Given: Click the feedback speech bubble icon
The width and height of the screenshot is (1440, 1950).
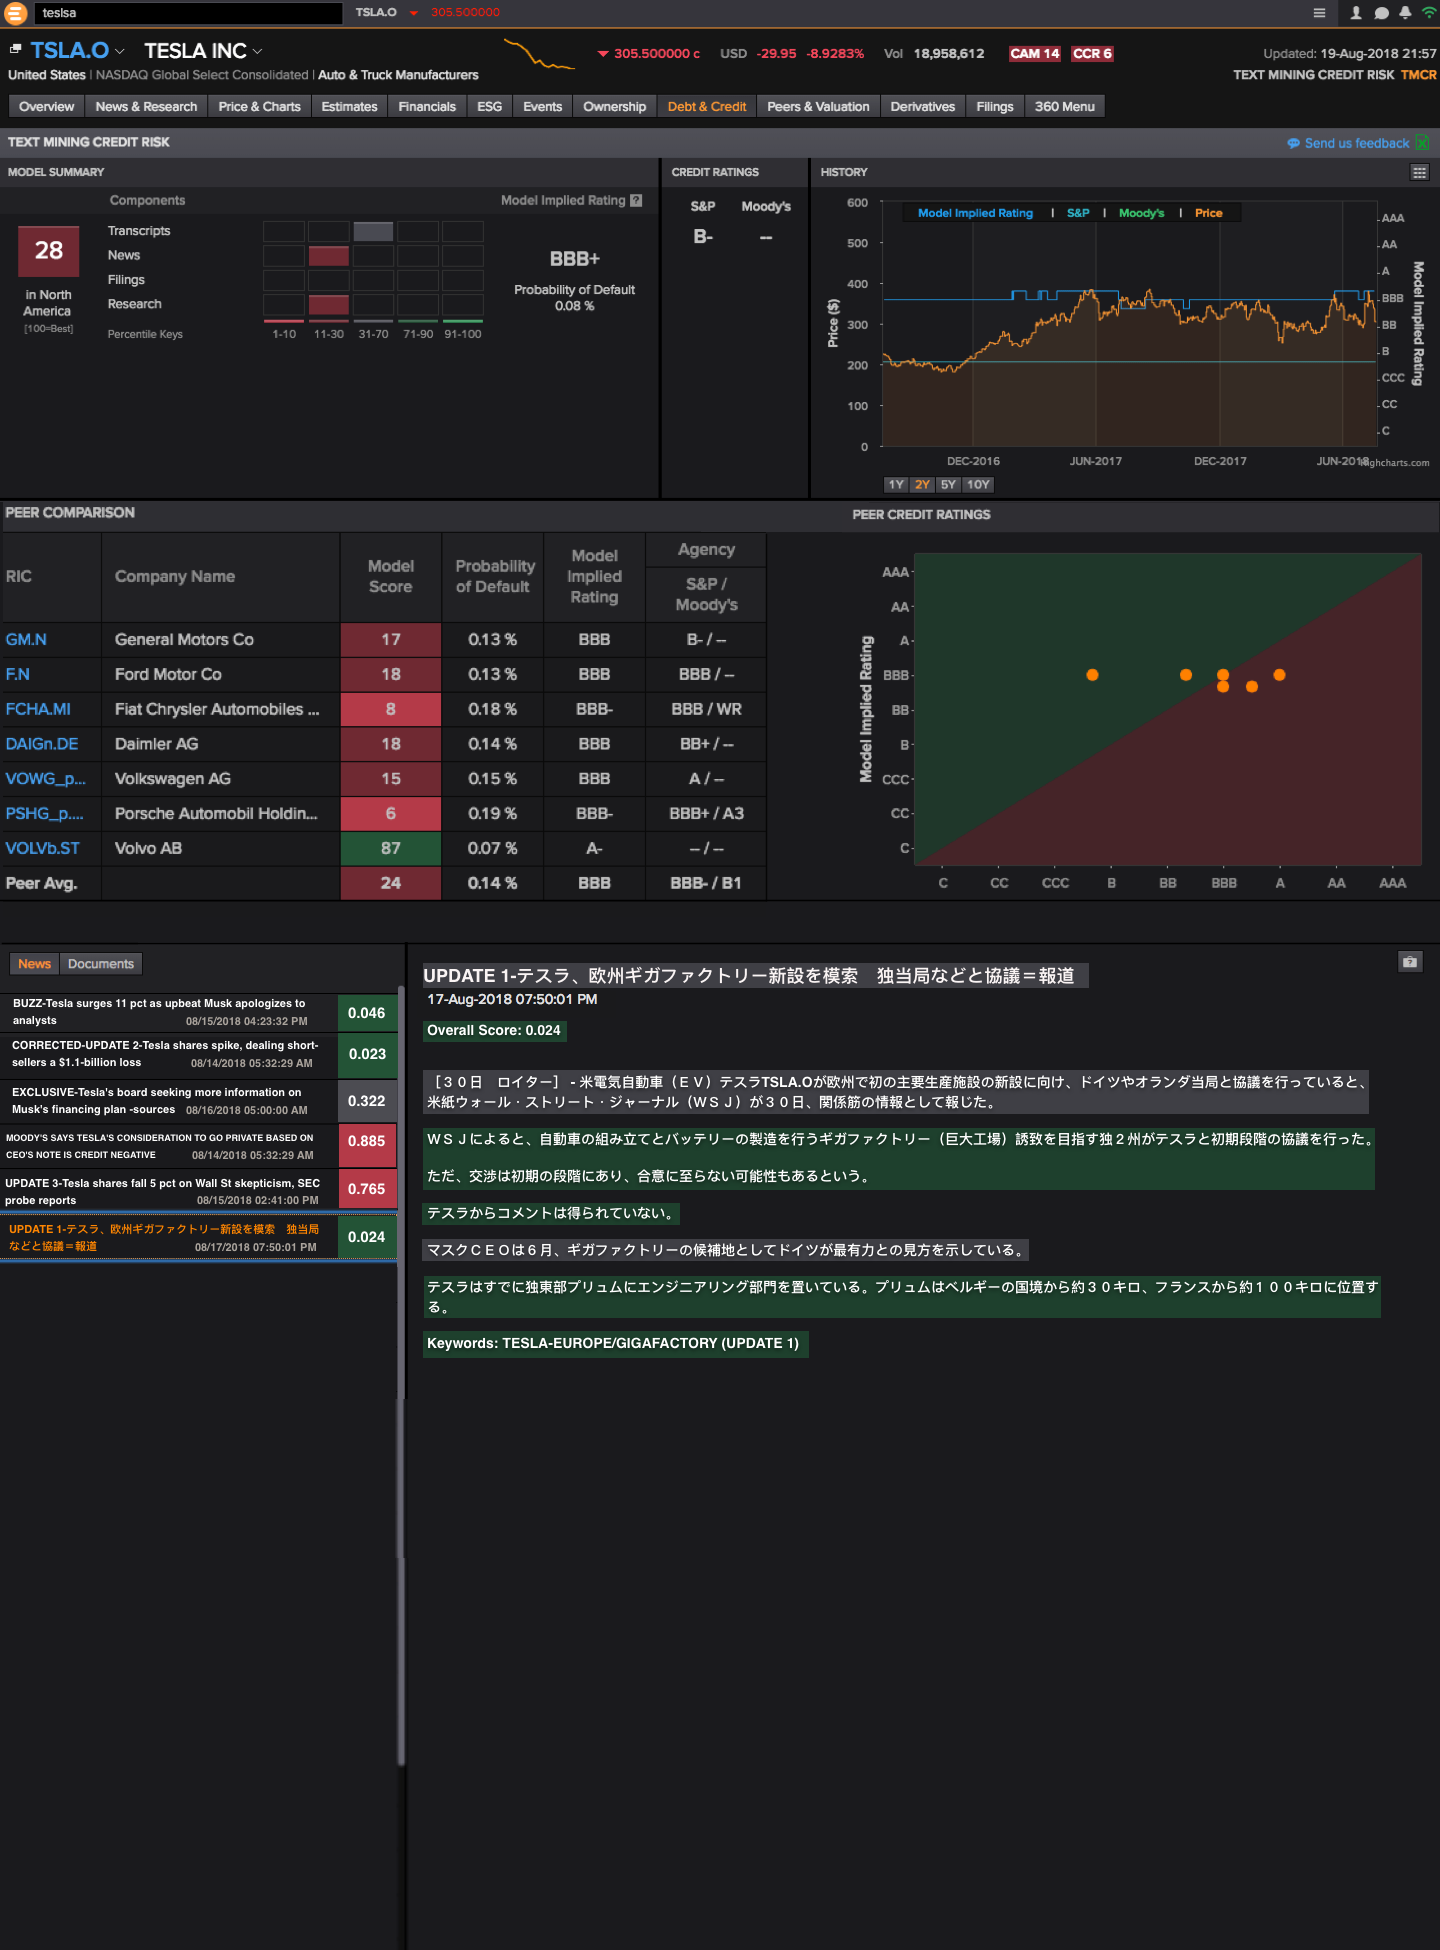Looking at the screenshot, I should (x=1293, y=143).
